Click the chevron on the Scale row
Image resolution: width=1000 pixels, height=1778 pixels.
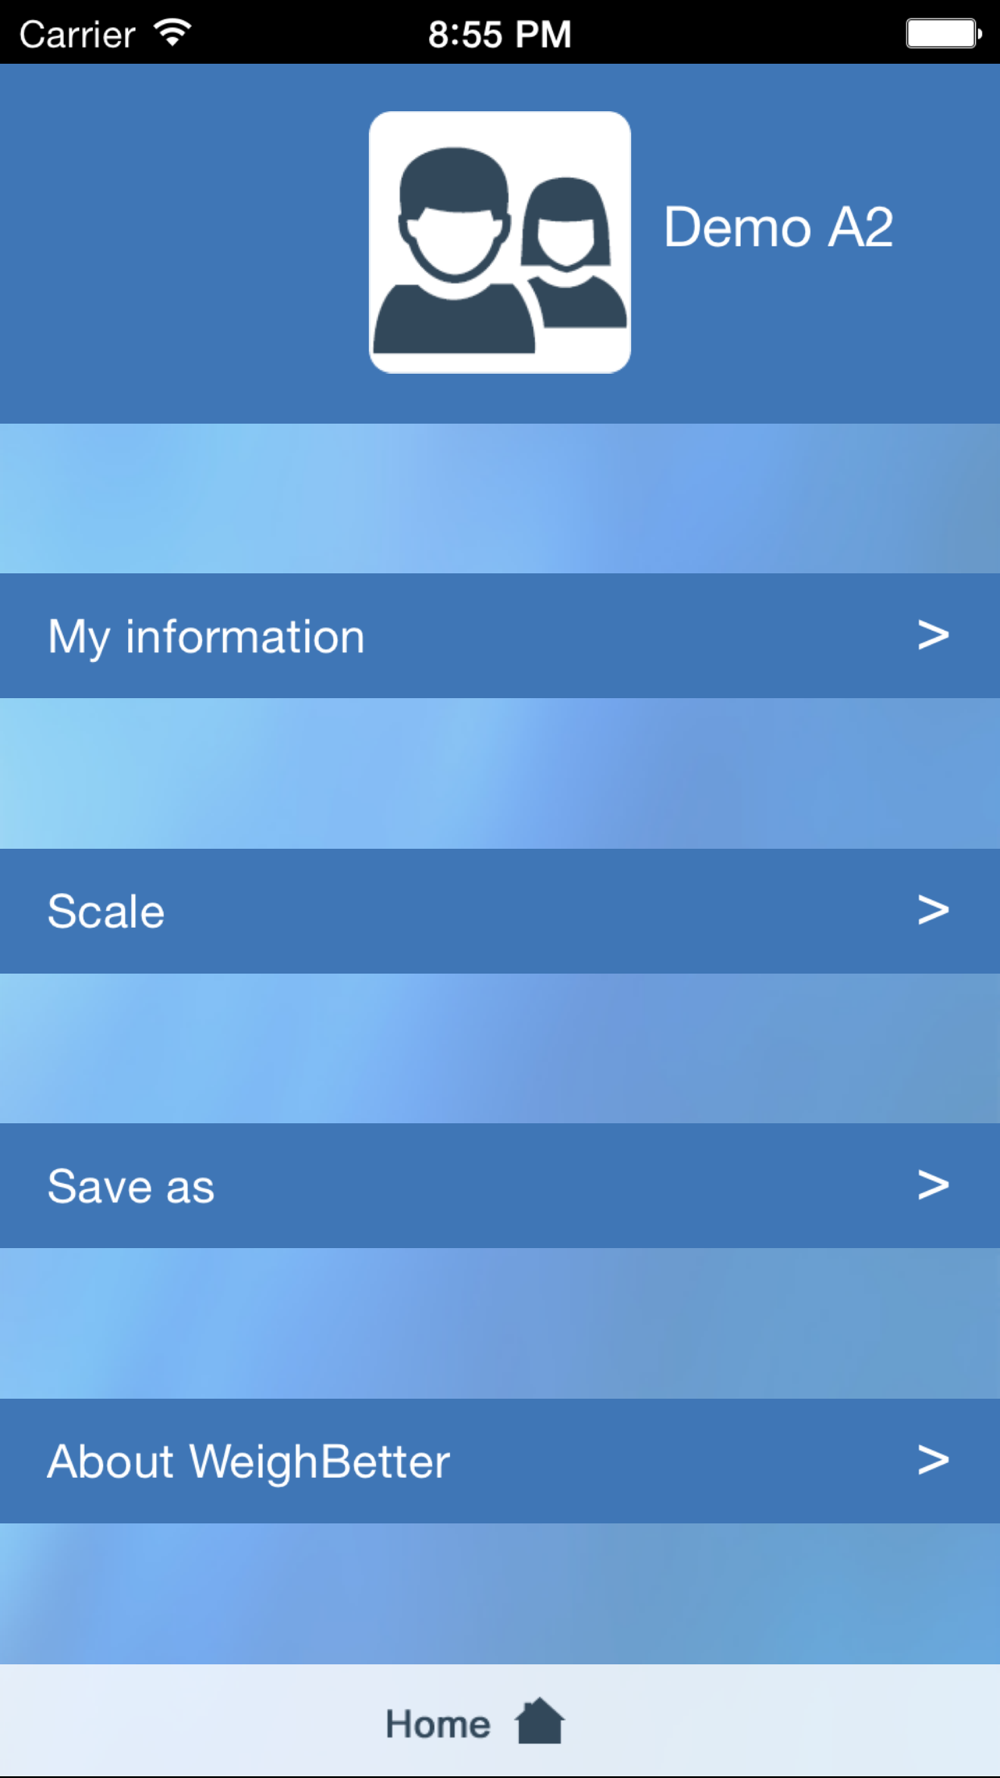[x=933, y=910]
